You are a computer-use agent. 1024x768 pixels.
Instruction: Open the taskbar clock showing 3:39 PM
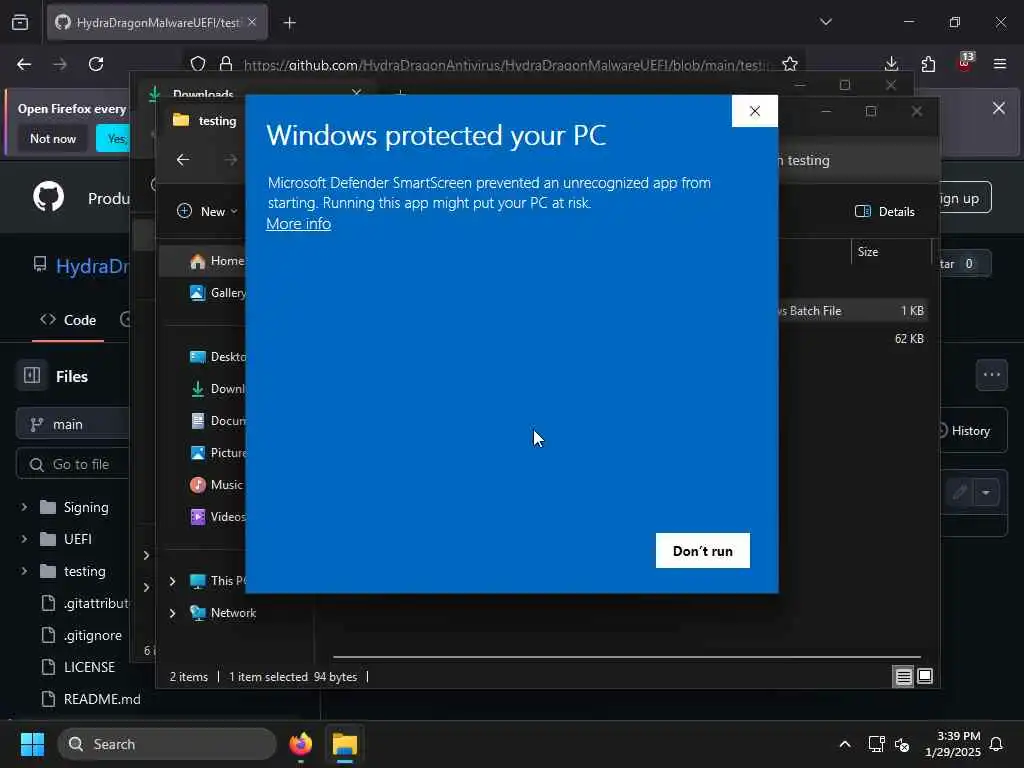952,744
